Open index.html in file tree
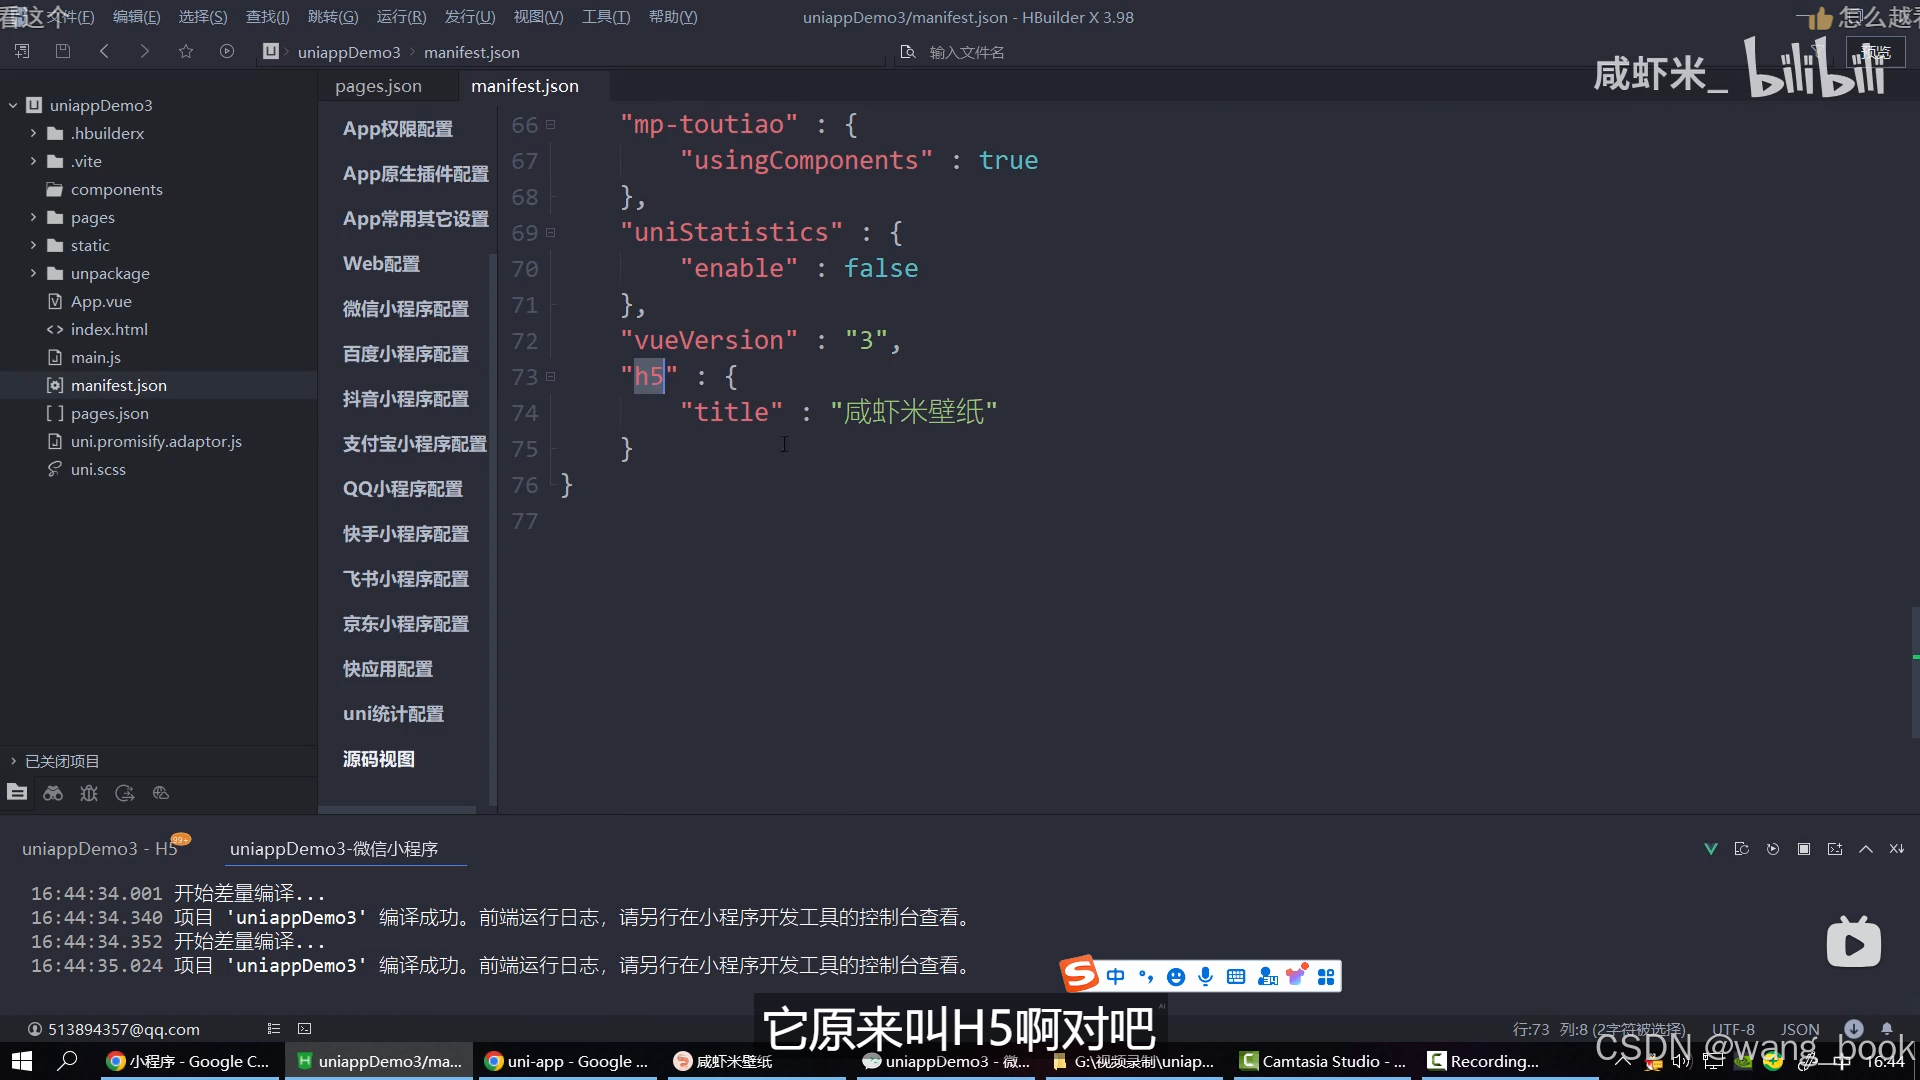Image resolution: width=1920 pixels, height=1080 pixels. [x=109, y=329]
